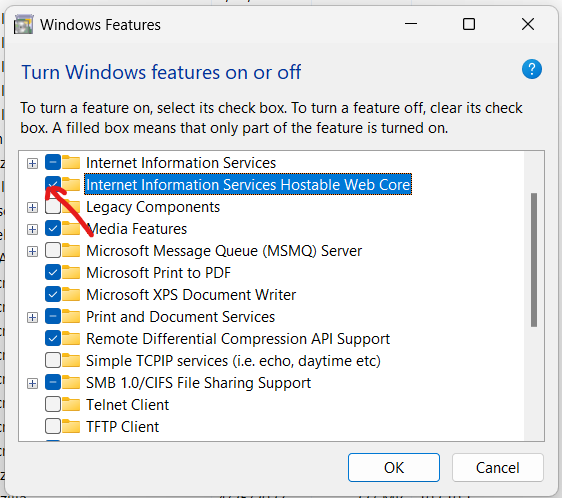This screenshot has height=498, width=562.
Task: Click the Microsoft XPS Document Writer folder icon
Action: point(71,295)
